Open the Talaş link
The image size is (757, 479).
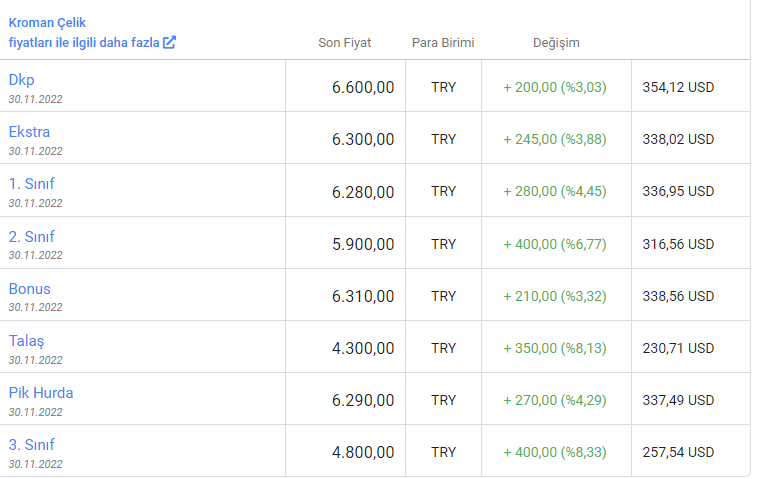[x=27, y=341]
